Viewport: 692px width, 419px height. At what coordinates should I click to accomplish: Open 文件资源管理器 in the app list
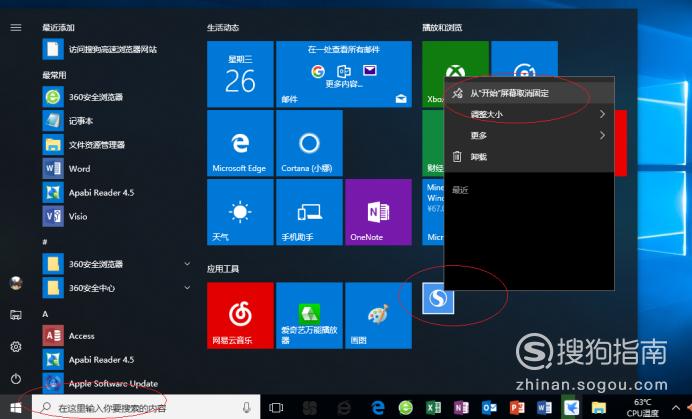(117, 144)
